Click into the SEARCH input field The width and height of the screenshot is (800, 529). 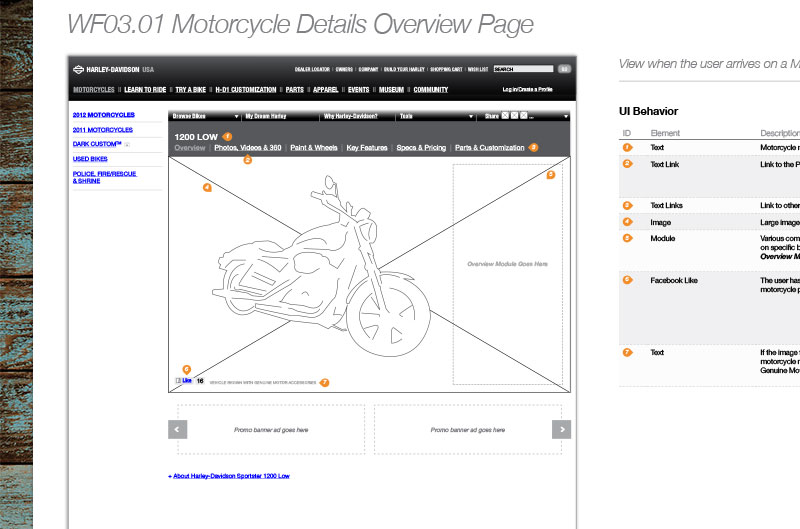click(x=523, y=69)
